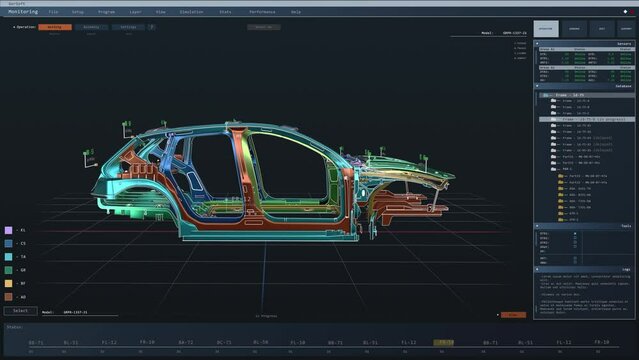This screenshot has height=360, width=639.
Task: Toggle third checkbox in Tools panel
Action: click(x=575, y=242)
